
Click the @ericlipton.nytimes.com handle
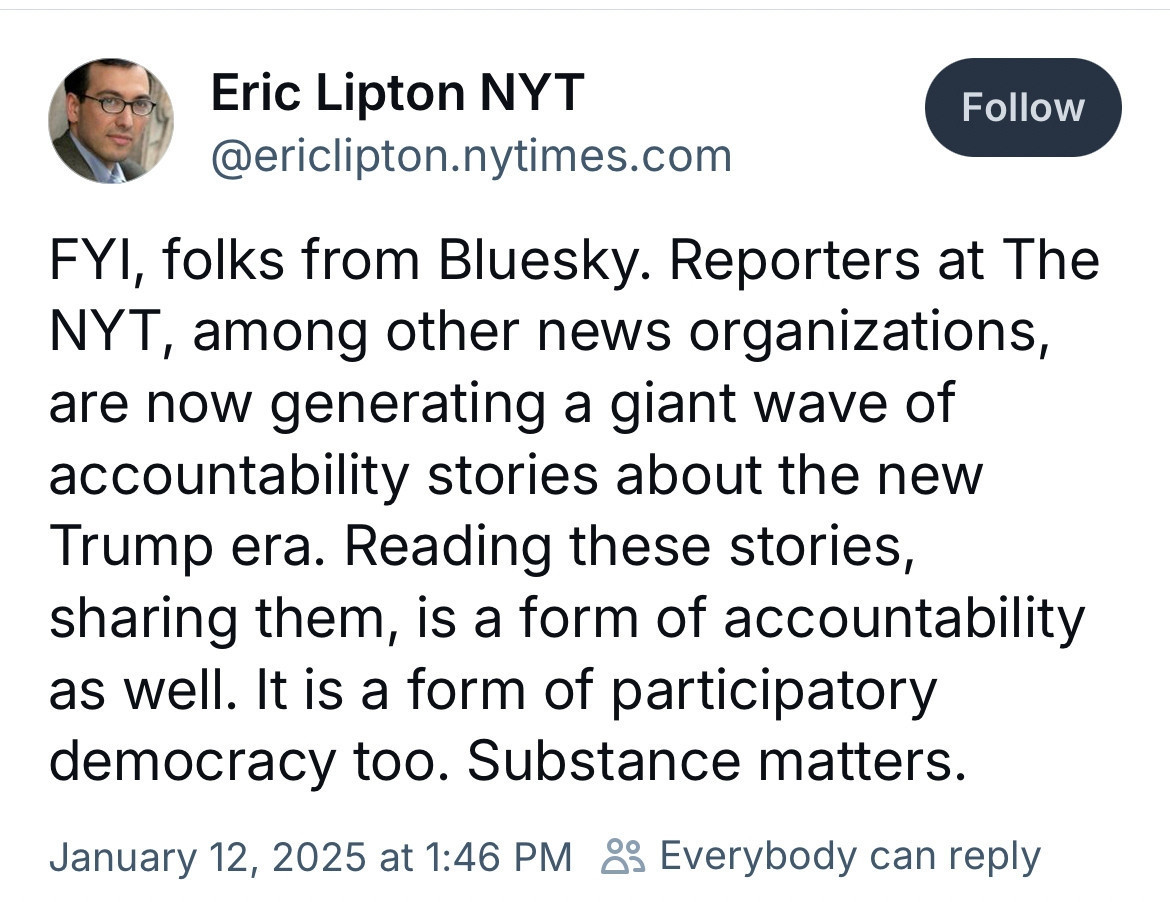click(x=471, y=156)
